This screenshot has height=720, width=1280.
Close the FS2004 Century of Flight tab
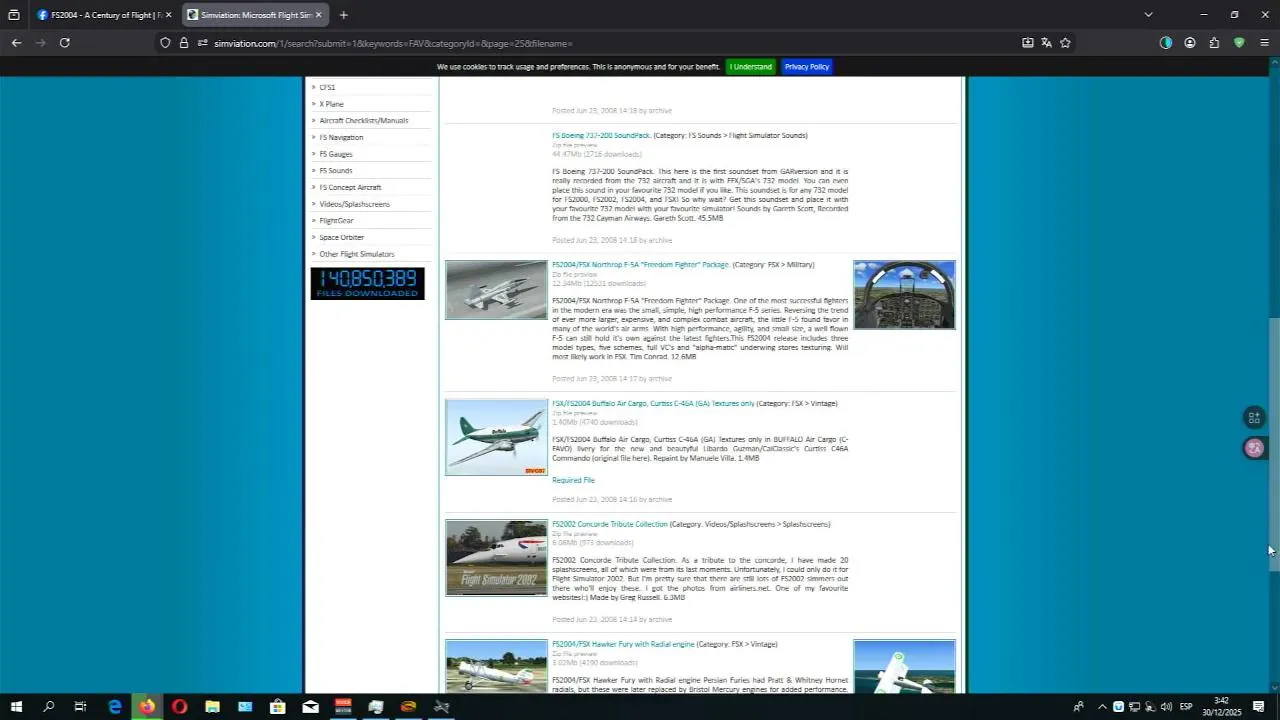[x=168, y=15]
